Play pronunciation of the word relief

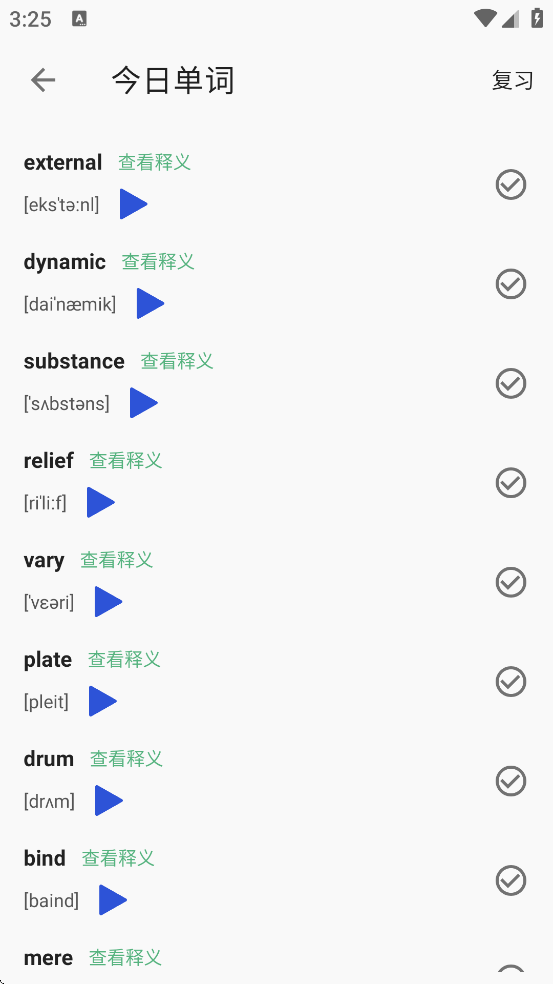point(100,503)
